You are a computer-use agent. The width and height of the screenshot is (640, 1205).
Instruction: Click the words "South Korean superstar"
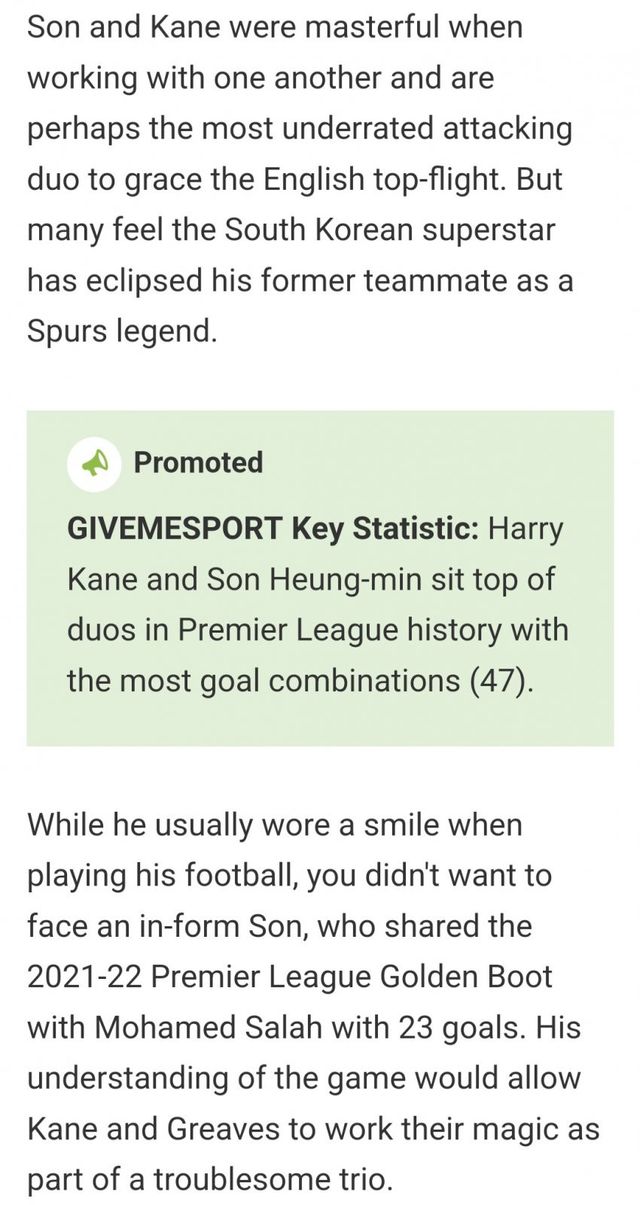[391, 231]
